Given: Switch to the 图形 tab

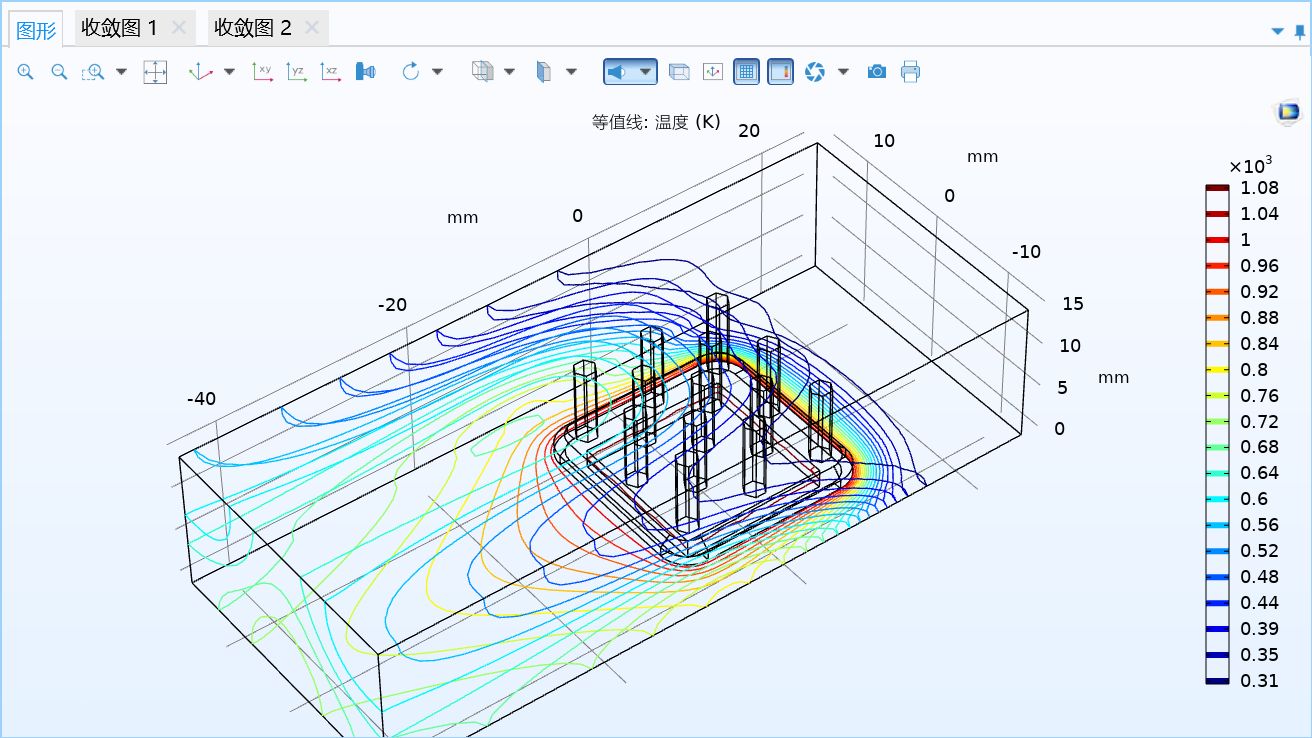Looking at the screenshot, I should (37, 29).
